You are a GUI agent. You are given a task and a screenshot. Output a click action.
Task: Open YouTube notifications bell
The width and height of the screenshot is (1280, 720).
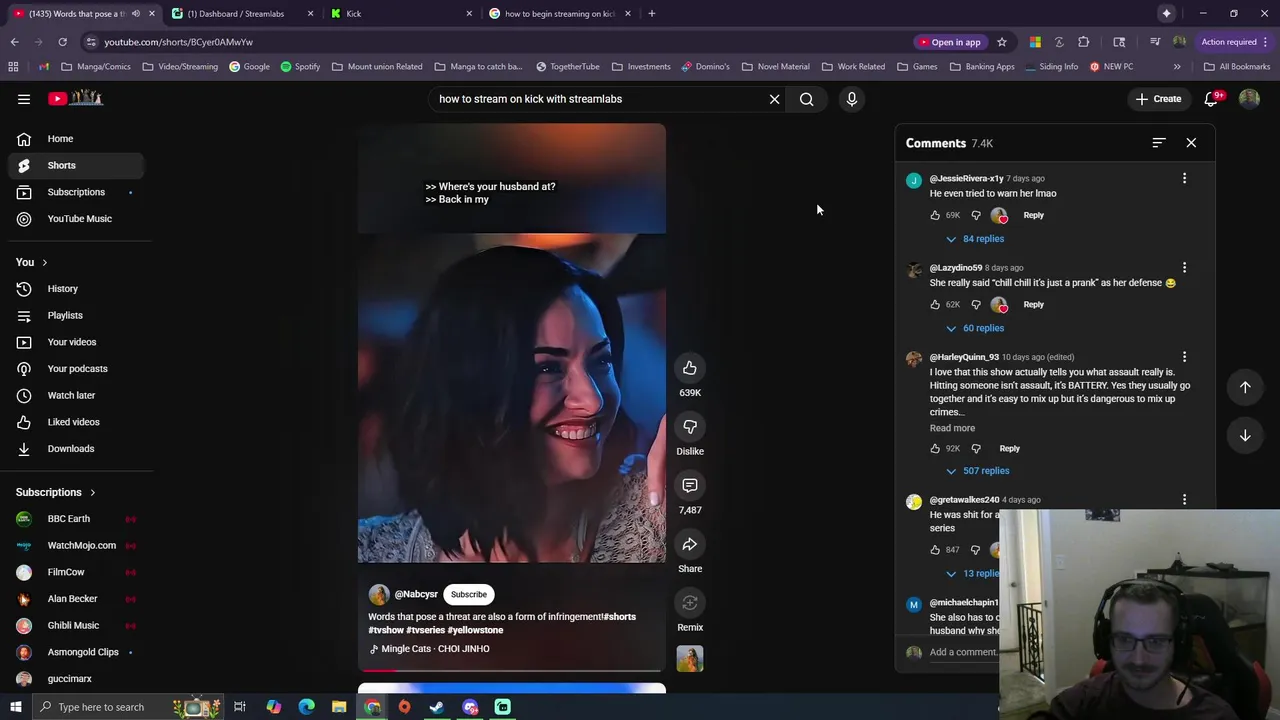click(x=1211, y=99)
